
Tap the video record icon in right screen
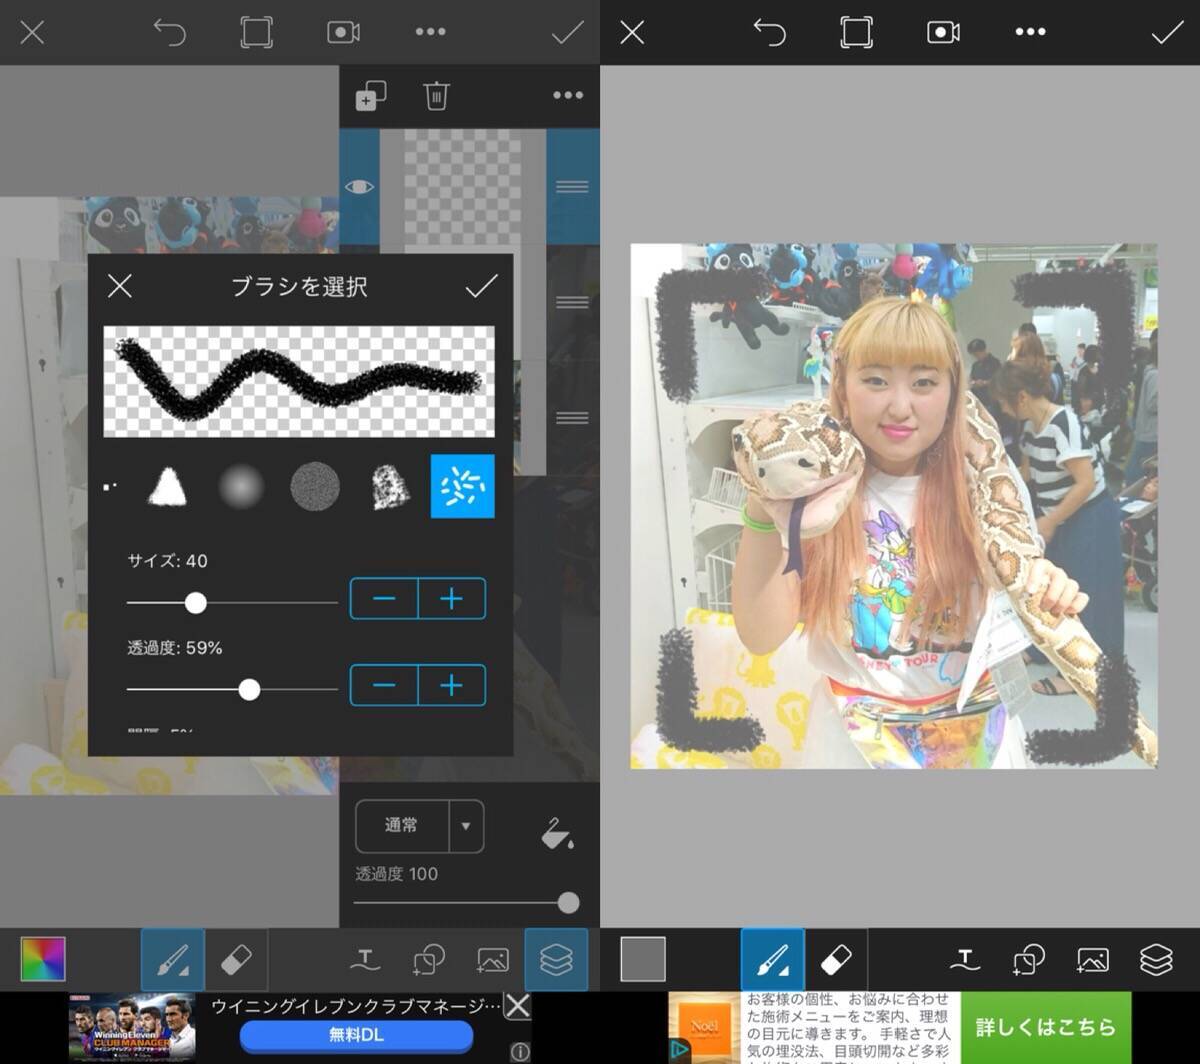943,32
